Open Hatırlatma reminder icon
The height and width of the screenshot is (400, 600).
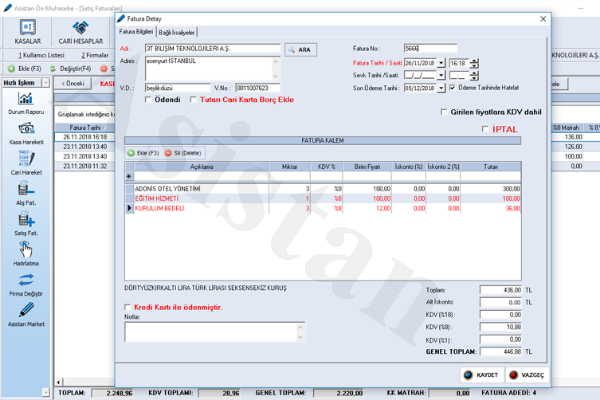[x=26, y=250]
